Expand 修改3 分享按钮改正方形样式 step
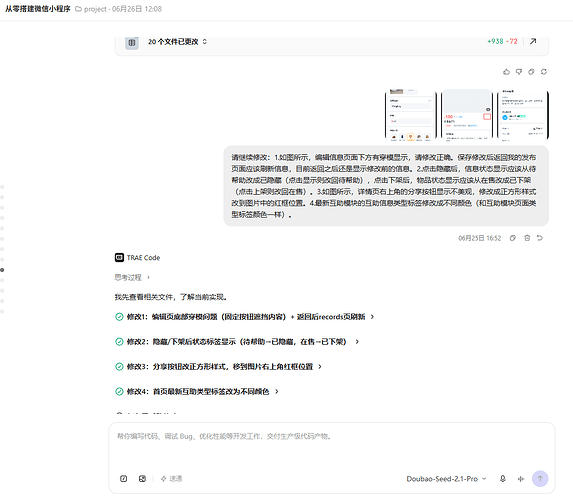This screenshot has width=573, height=500. (x=320, y=367)
